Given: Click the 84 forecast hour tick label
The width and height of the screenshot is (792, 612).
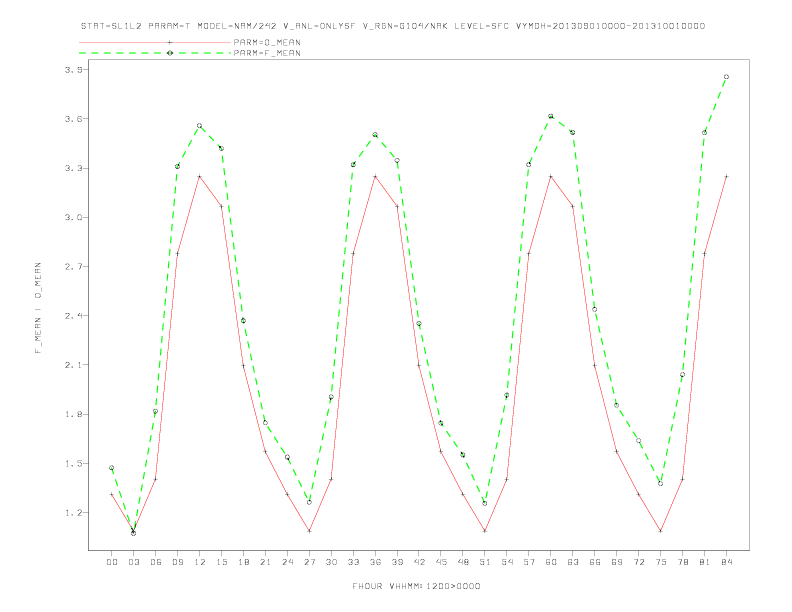Looking at the screenshot, I should point(726,562).
